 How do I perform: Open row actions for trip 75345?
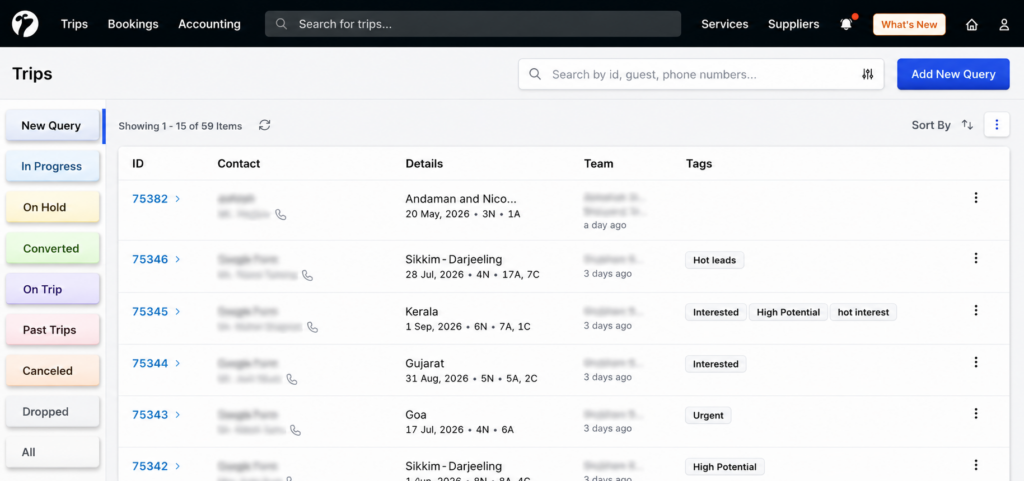tap(976, 310)
